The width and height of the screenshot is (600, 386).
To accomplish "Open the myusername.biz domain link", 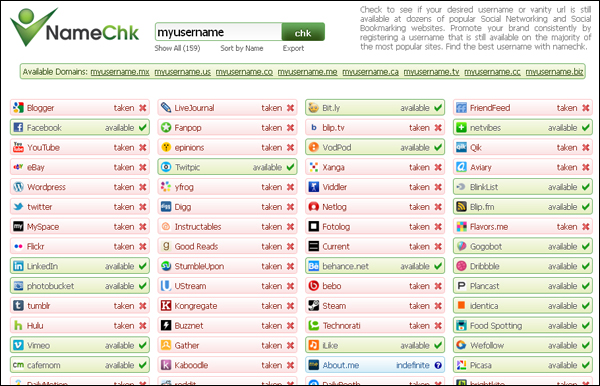I will [554, 72].
